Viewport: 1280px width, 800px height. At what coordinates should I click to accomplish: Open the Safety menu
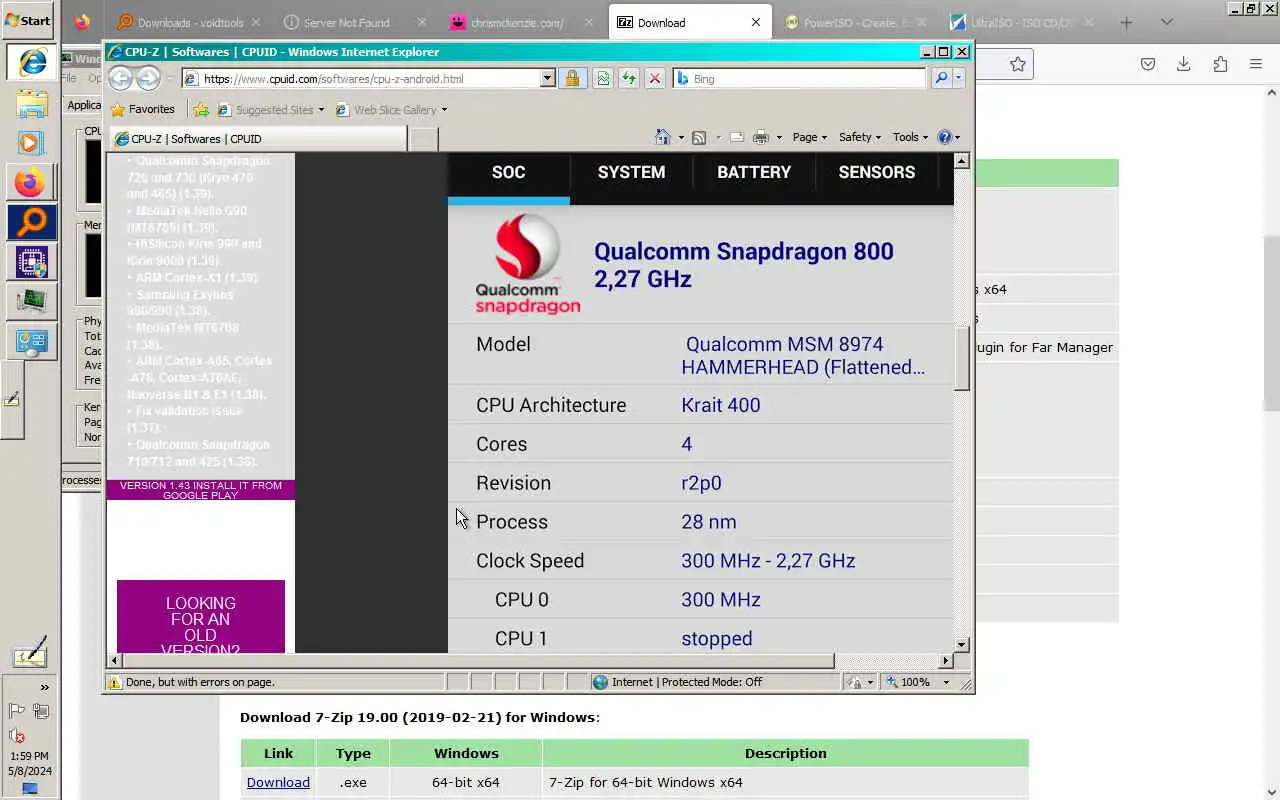coord(859,137)
